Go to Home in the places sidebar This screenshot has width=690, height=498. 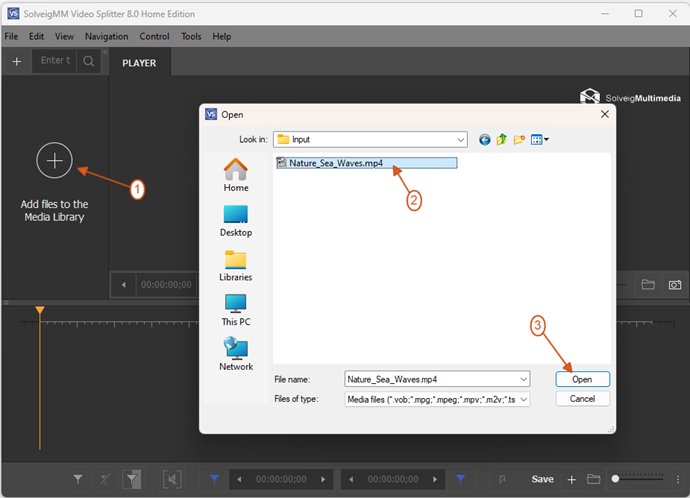tap(236, 175)
